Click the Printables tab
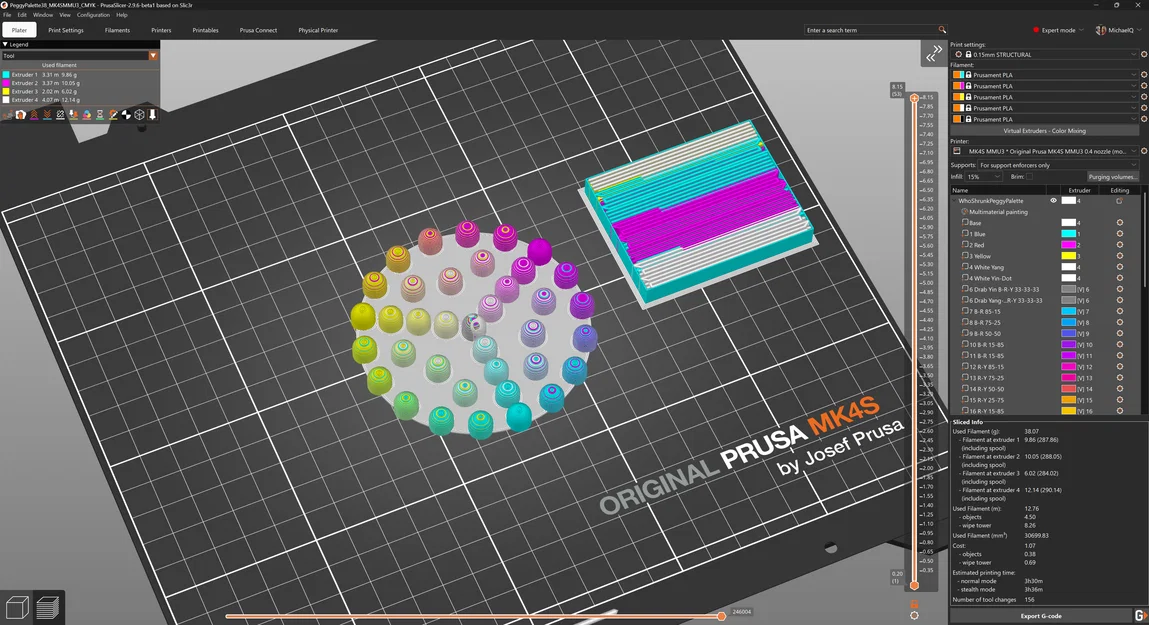This screenshot has width=1149, height=625. (205, 30)
